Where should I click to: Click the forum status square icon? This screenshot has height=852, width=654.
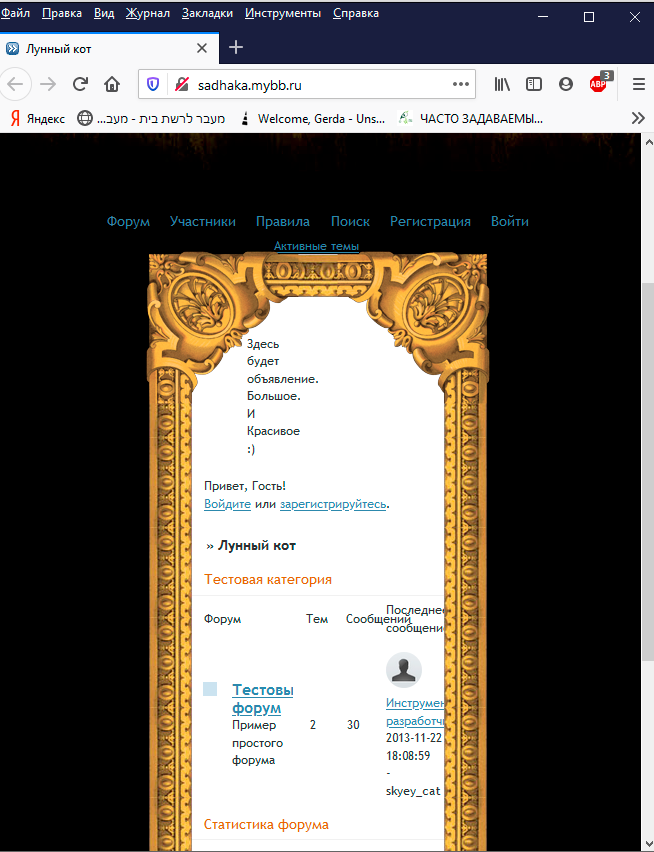click(x=210, y=689)
